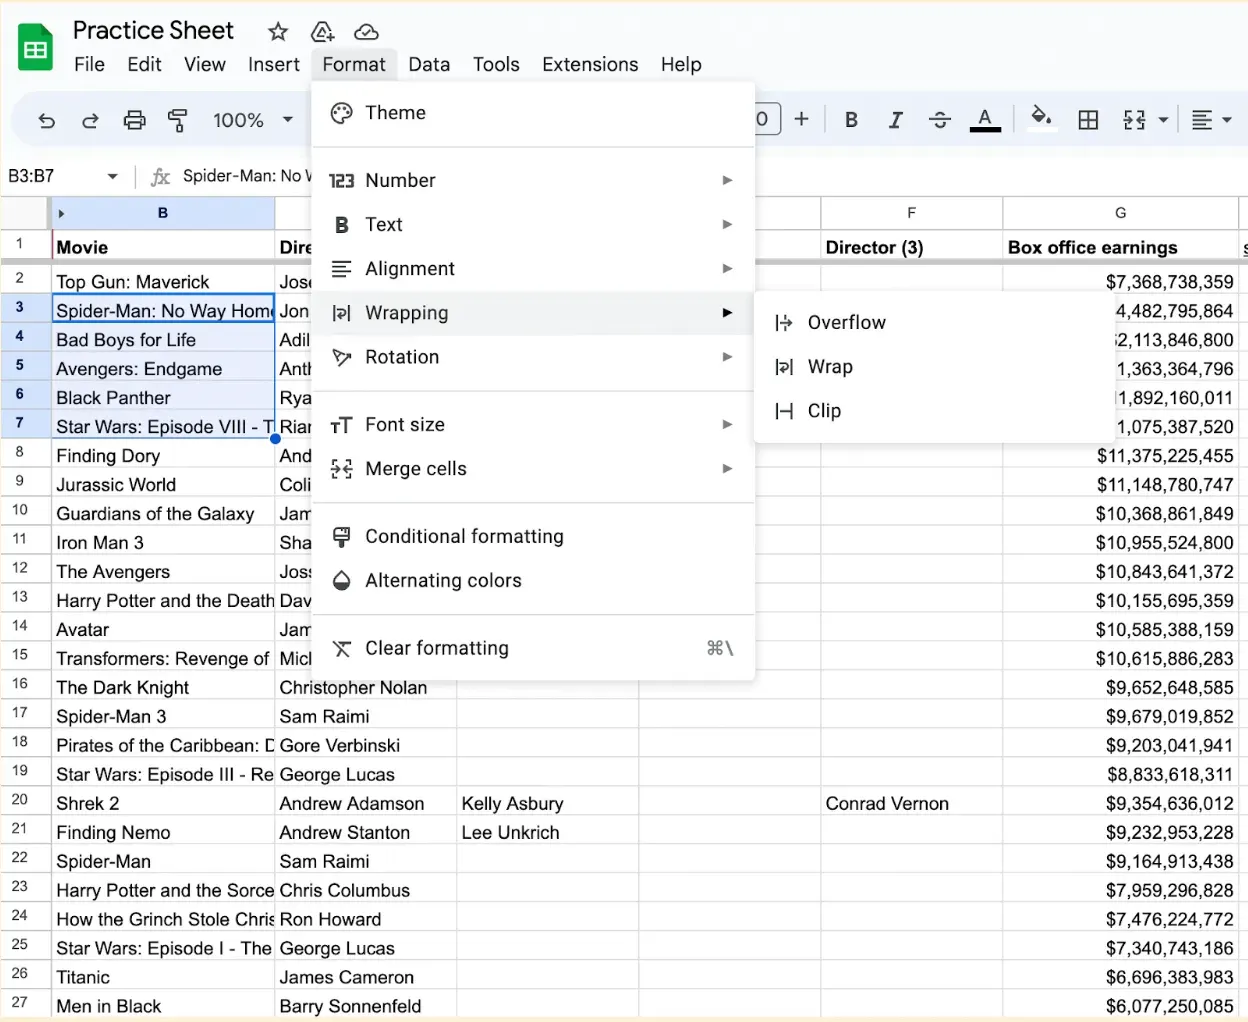Open the Data menu
Screen dimensions: 1248x1022
point(429,64)
